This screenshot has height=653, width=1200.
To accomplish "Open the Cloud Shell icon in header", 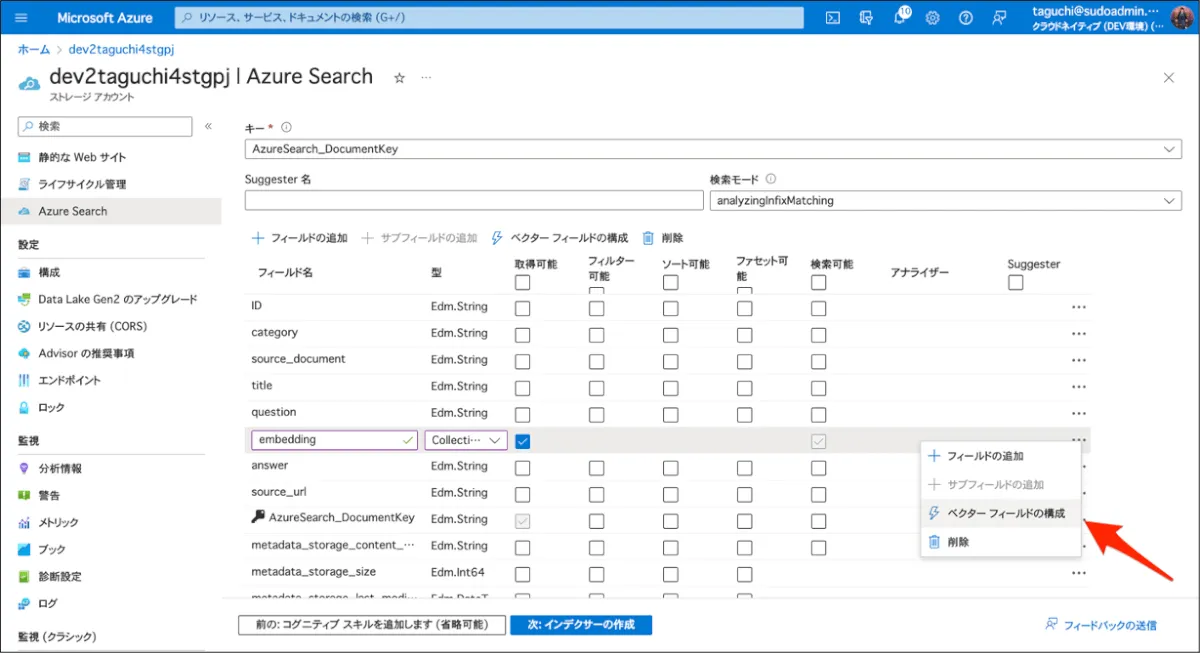I will point(832,18).
